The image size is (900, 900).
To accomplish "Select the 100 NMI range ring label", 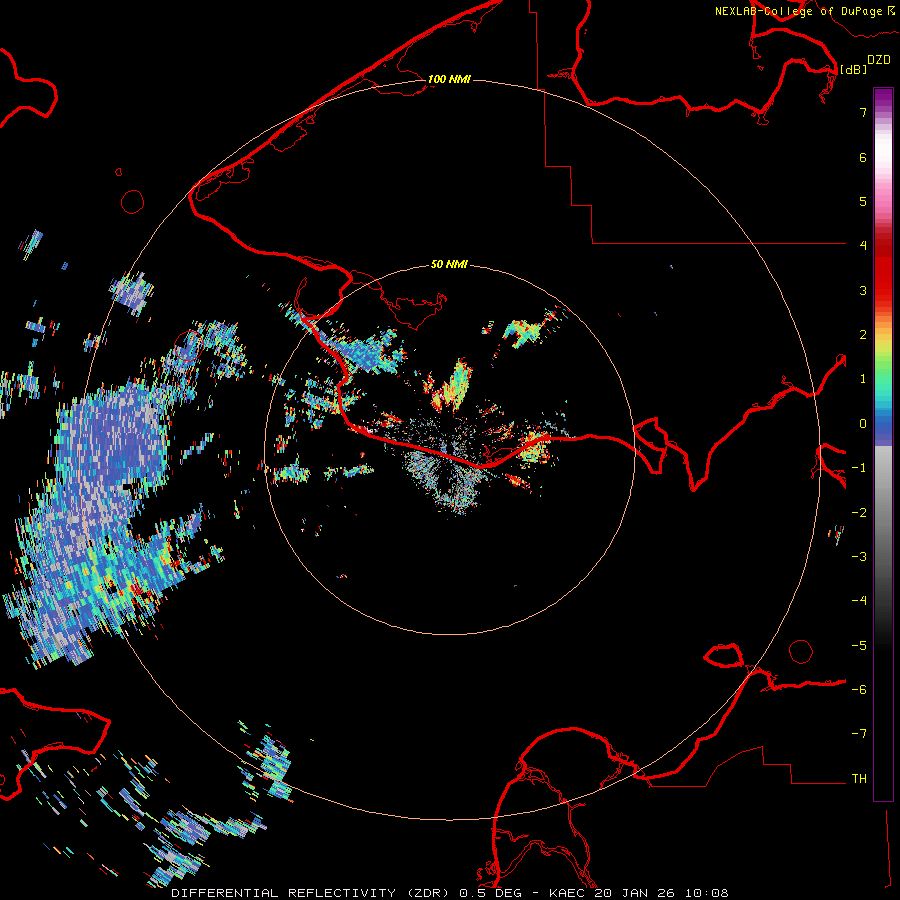I will [x=449, y=79].
